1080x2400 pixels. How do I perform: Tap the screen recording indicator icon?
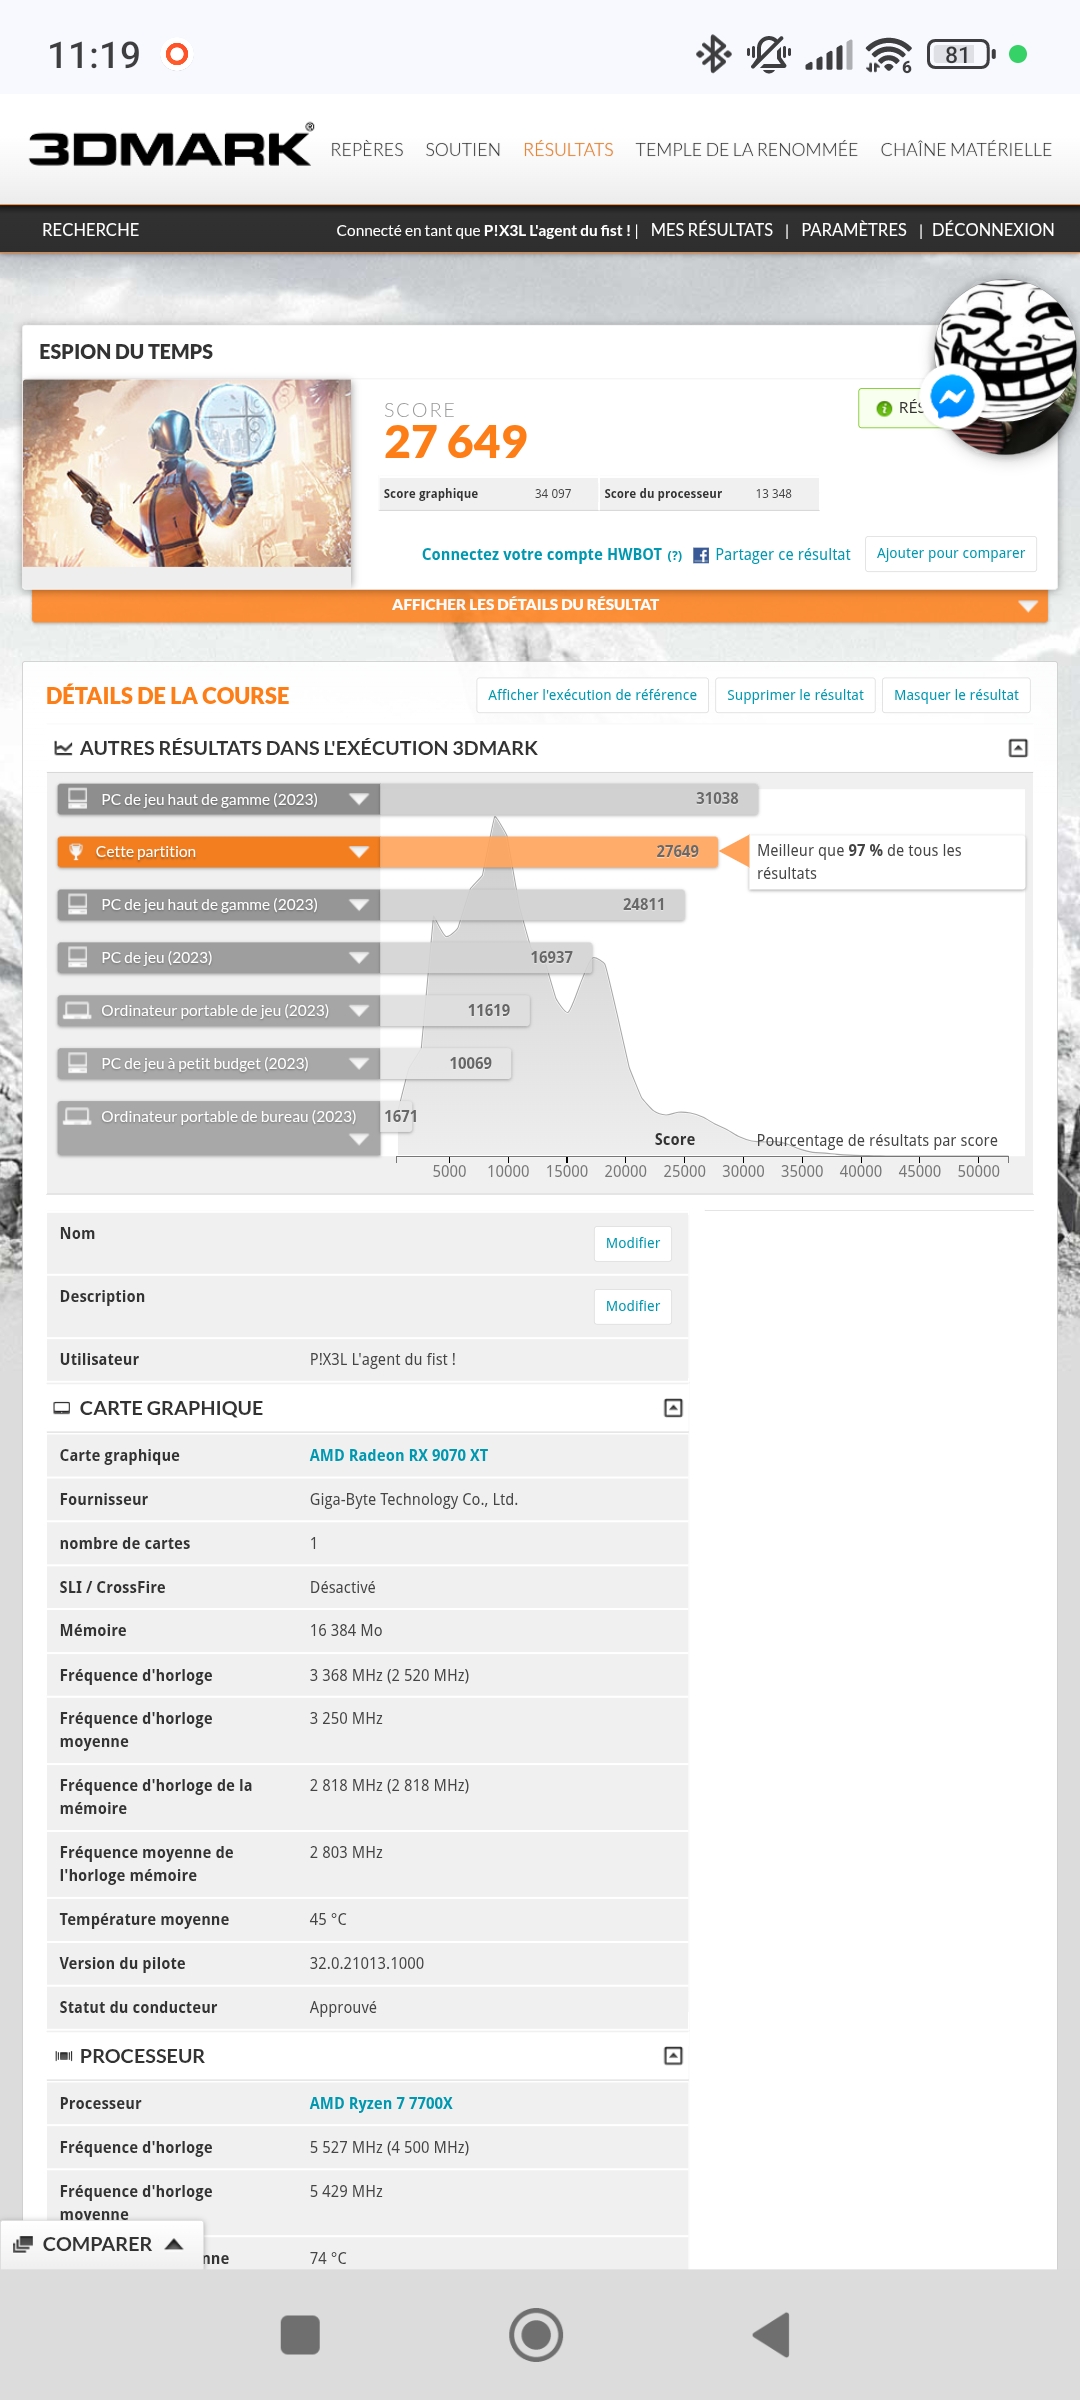pyautogui.click(x=177, y=54)
